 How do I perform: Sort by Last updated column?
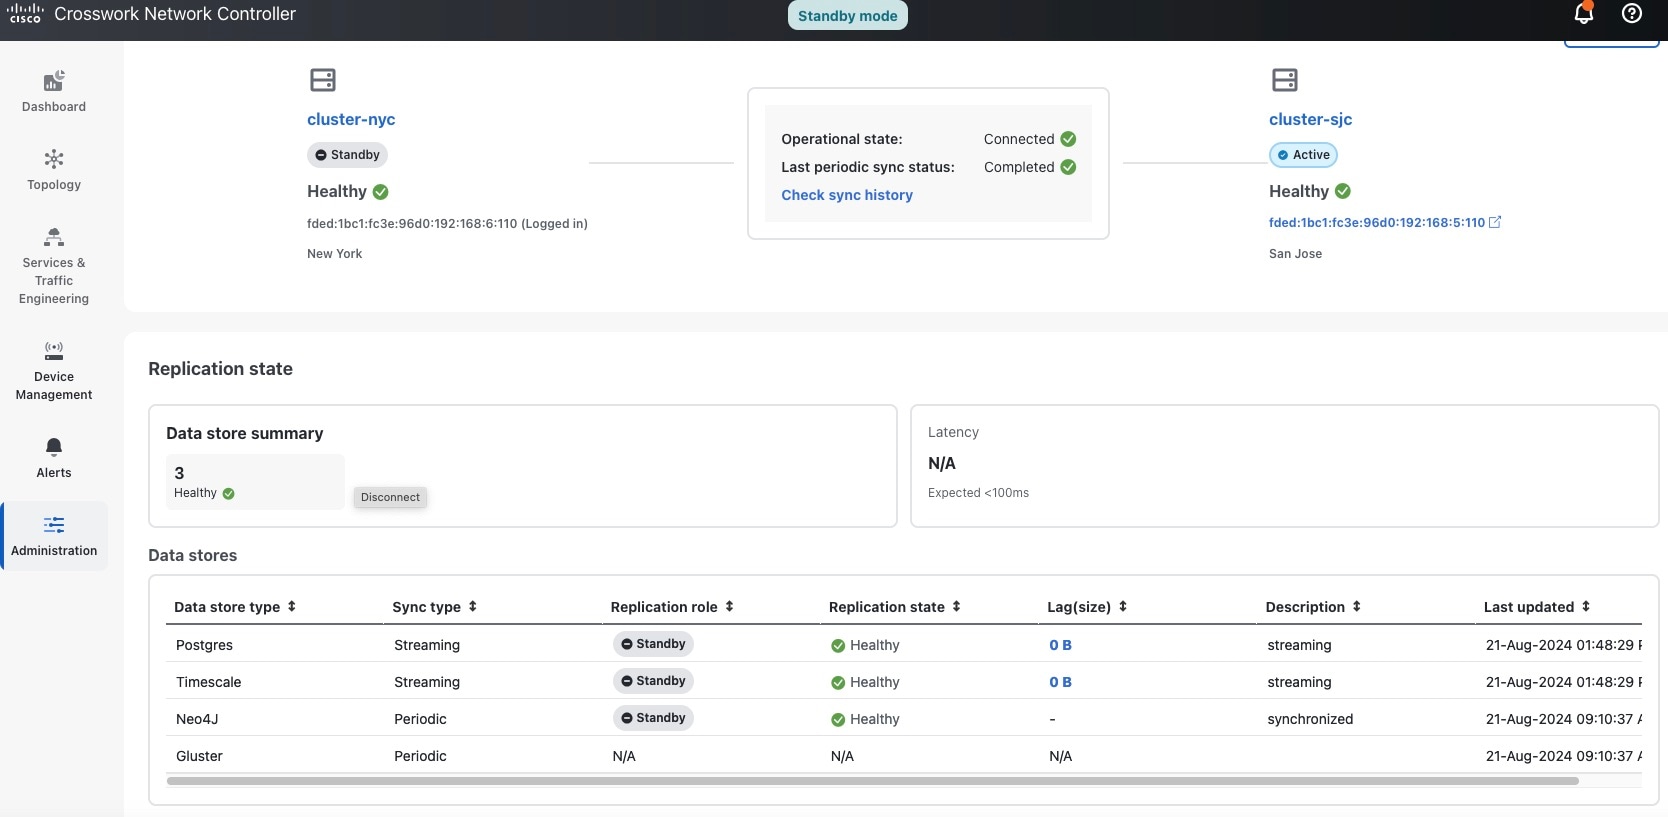coord(1585,606)
